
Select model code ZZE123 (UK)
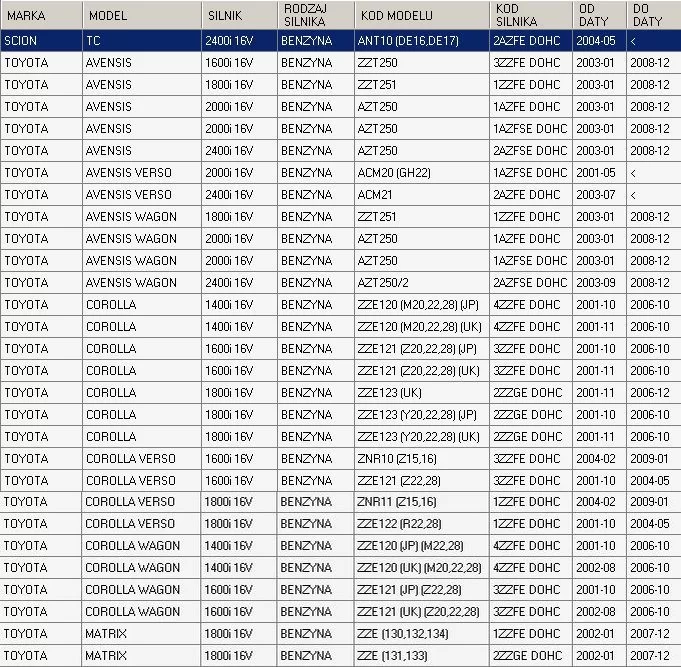point(422,393)
